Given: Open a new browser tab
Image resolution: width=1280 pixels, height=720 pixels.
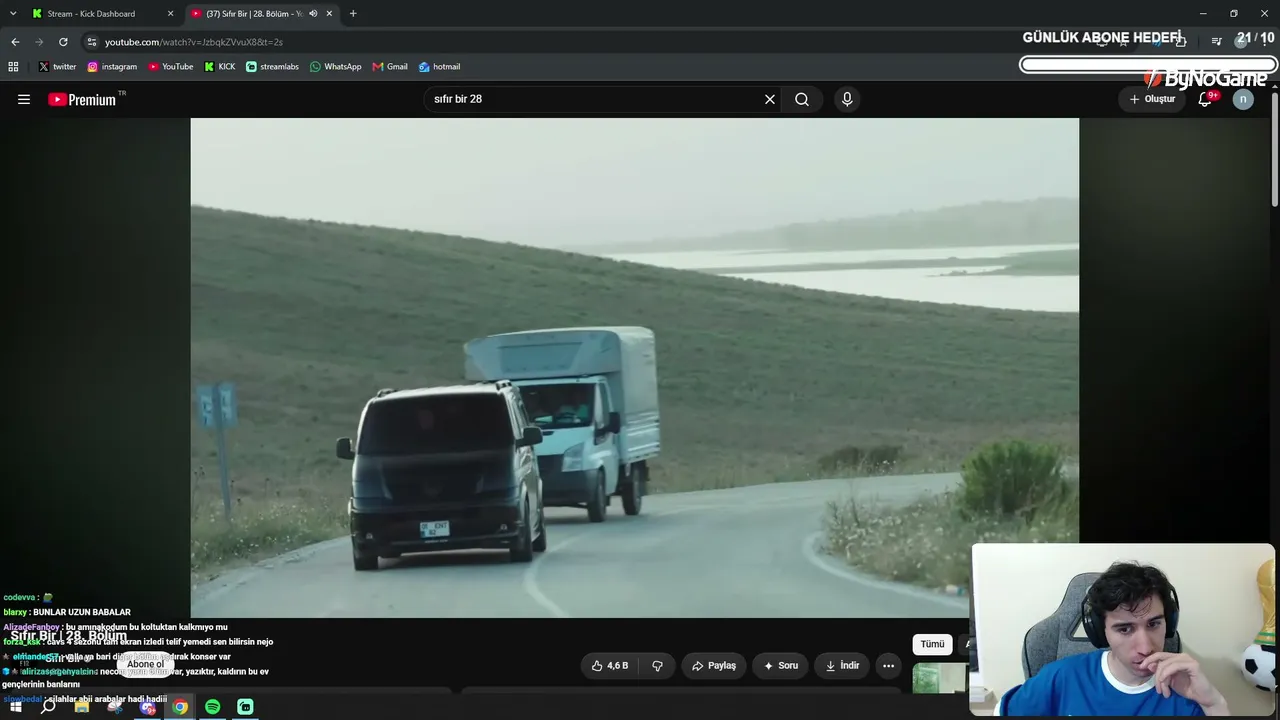Looking at the screenshot, I should tap(353, 13).
